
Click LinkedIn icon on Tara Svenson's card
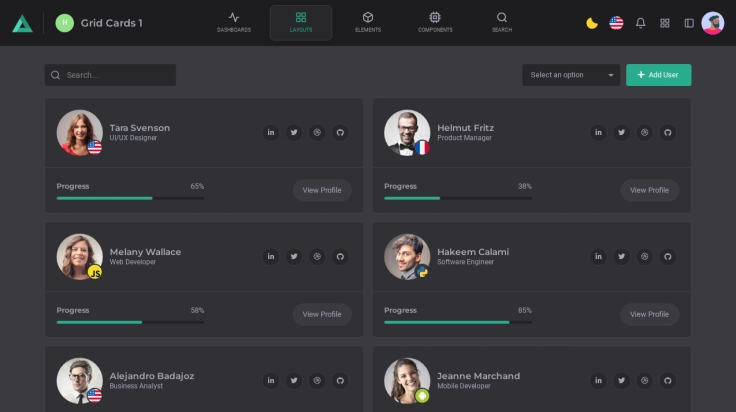pyautogui.click(x=270, y=132)
